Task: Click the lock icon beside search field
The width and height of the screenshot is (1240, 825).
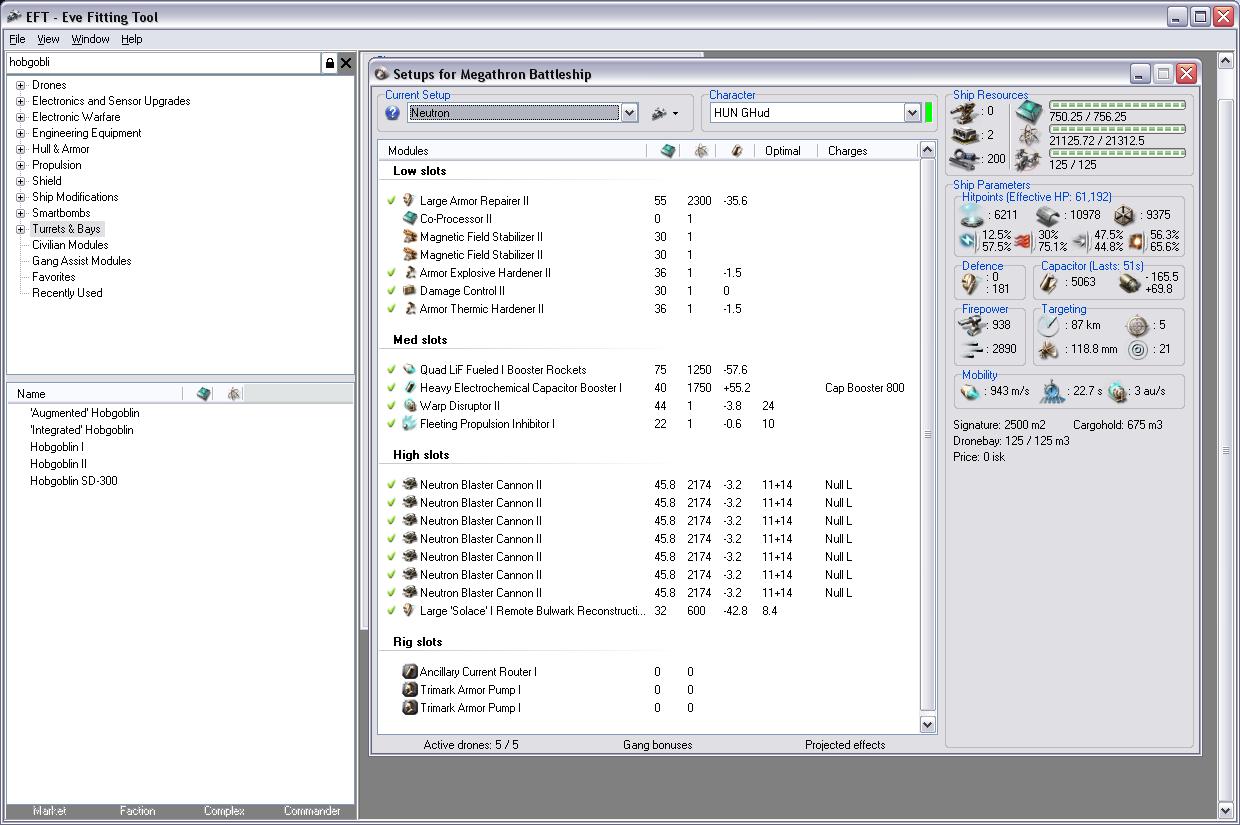Action: 329,63
